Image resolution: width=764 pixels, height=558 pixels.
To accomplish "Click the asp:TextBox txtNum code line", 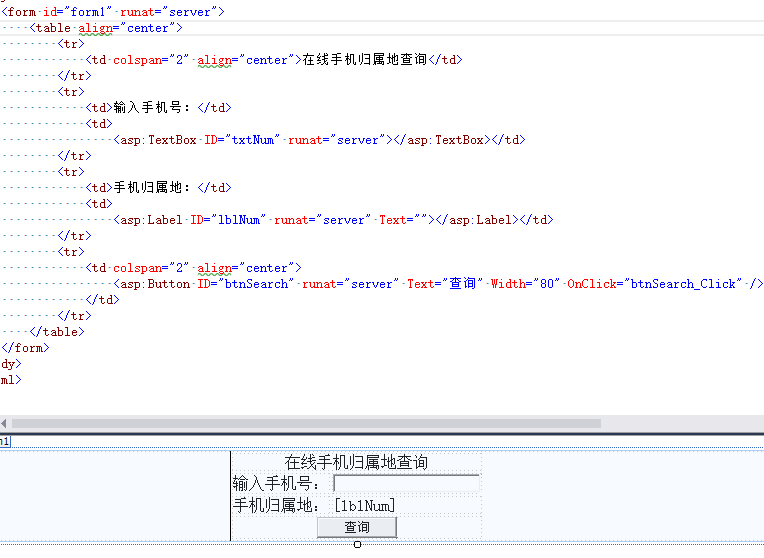I will click(319, 140).
